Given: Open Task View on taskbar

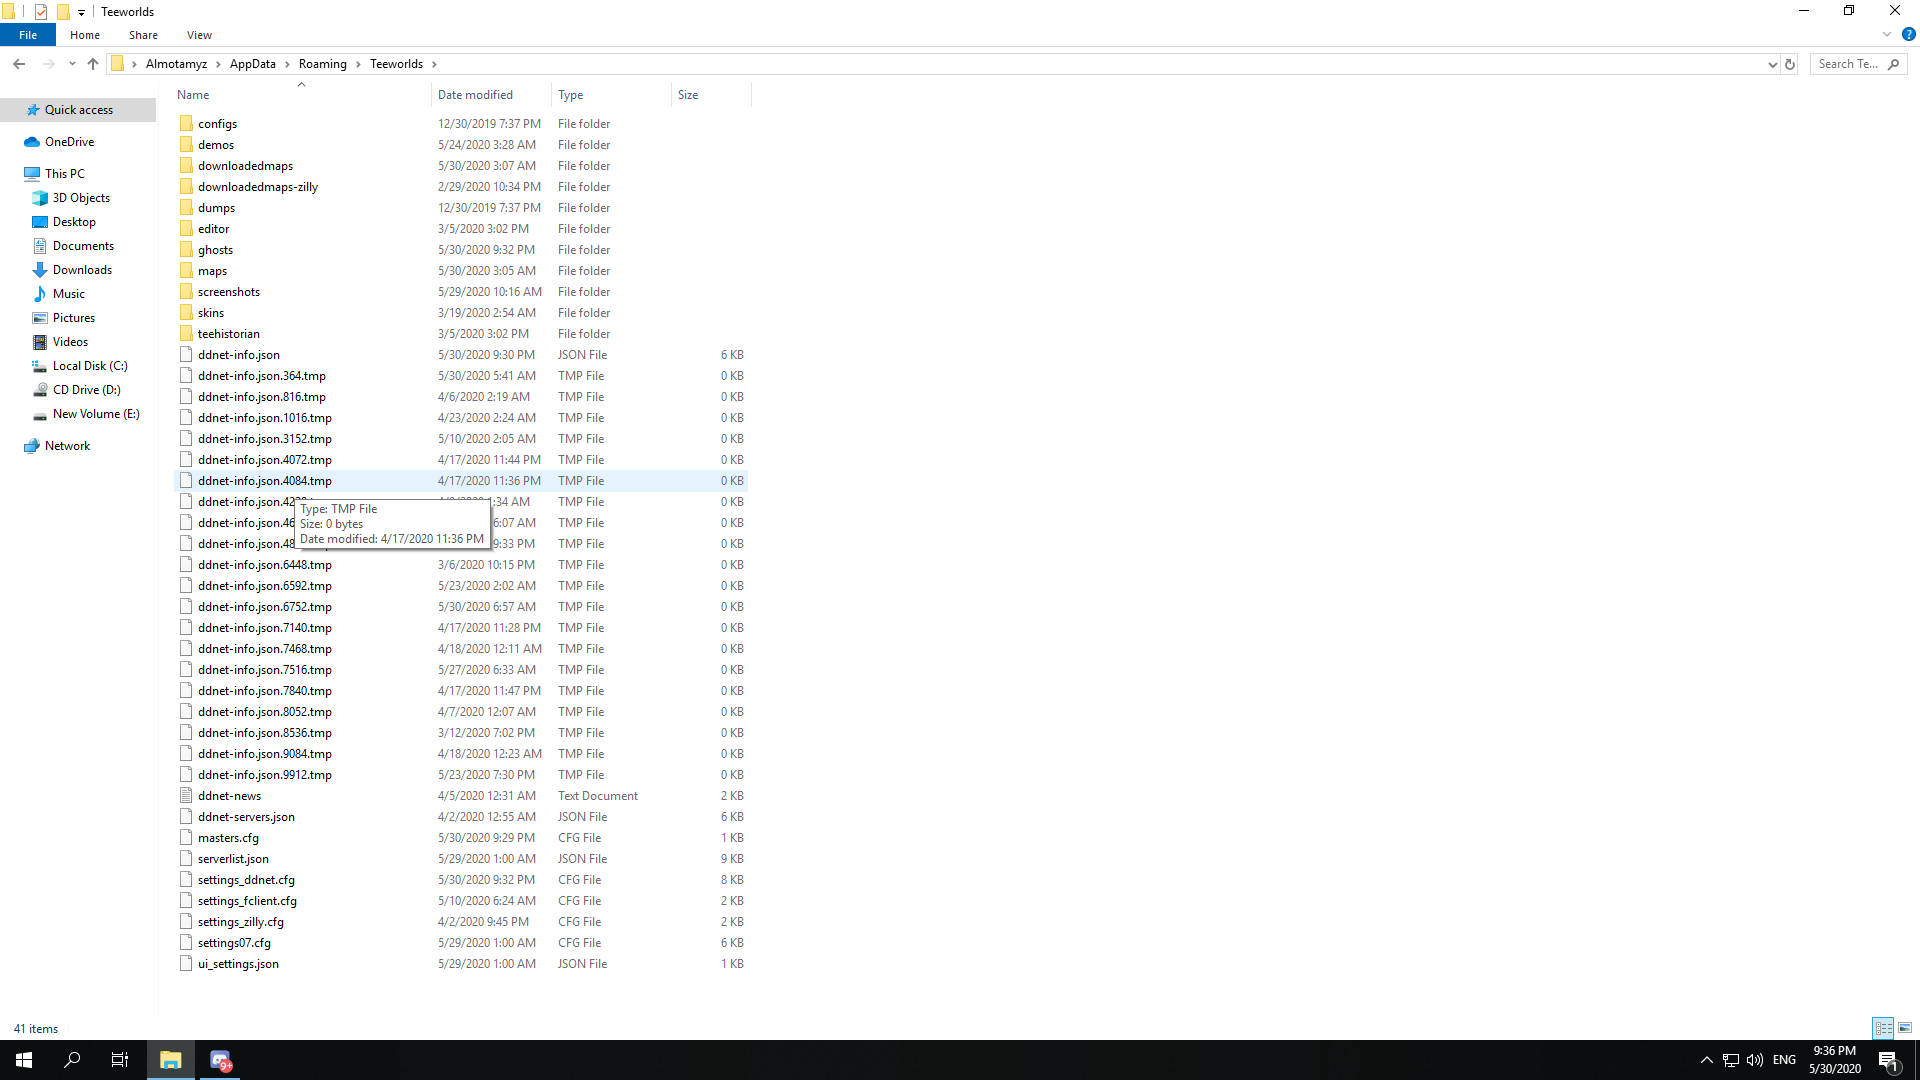Looking at the screenshot, I should click(120, 1060).
